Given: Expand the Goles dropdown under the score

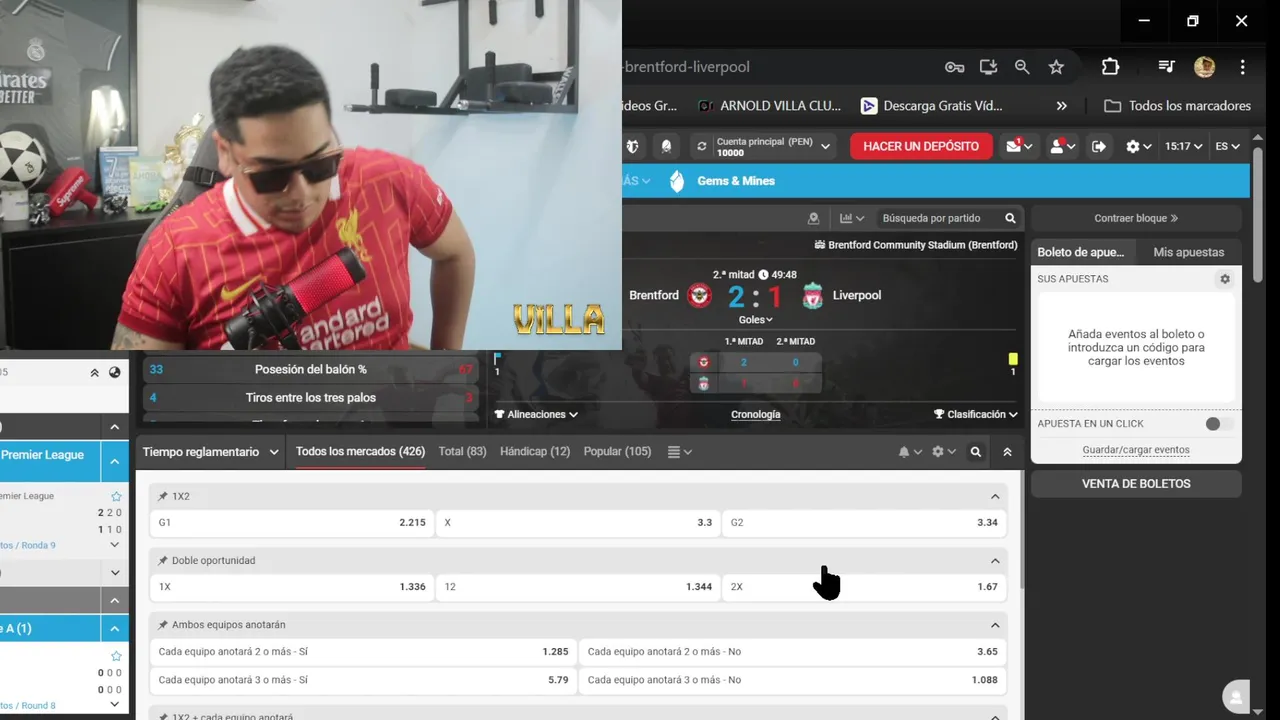Looking at the screenshot, I should pos(755,320).
